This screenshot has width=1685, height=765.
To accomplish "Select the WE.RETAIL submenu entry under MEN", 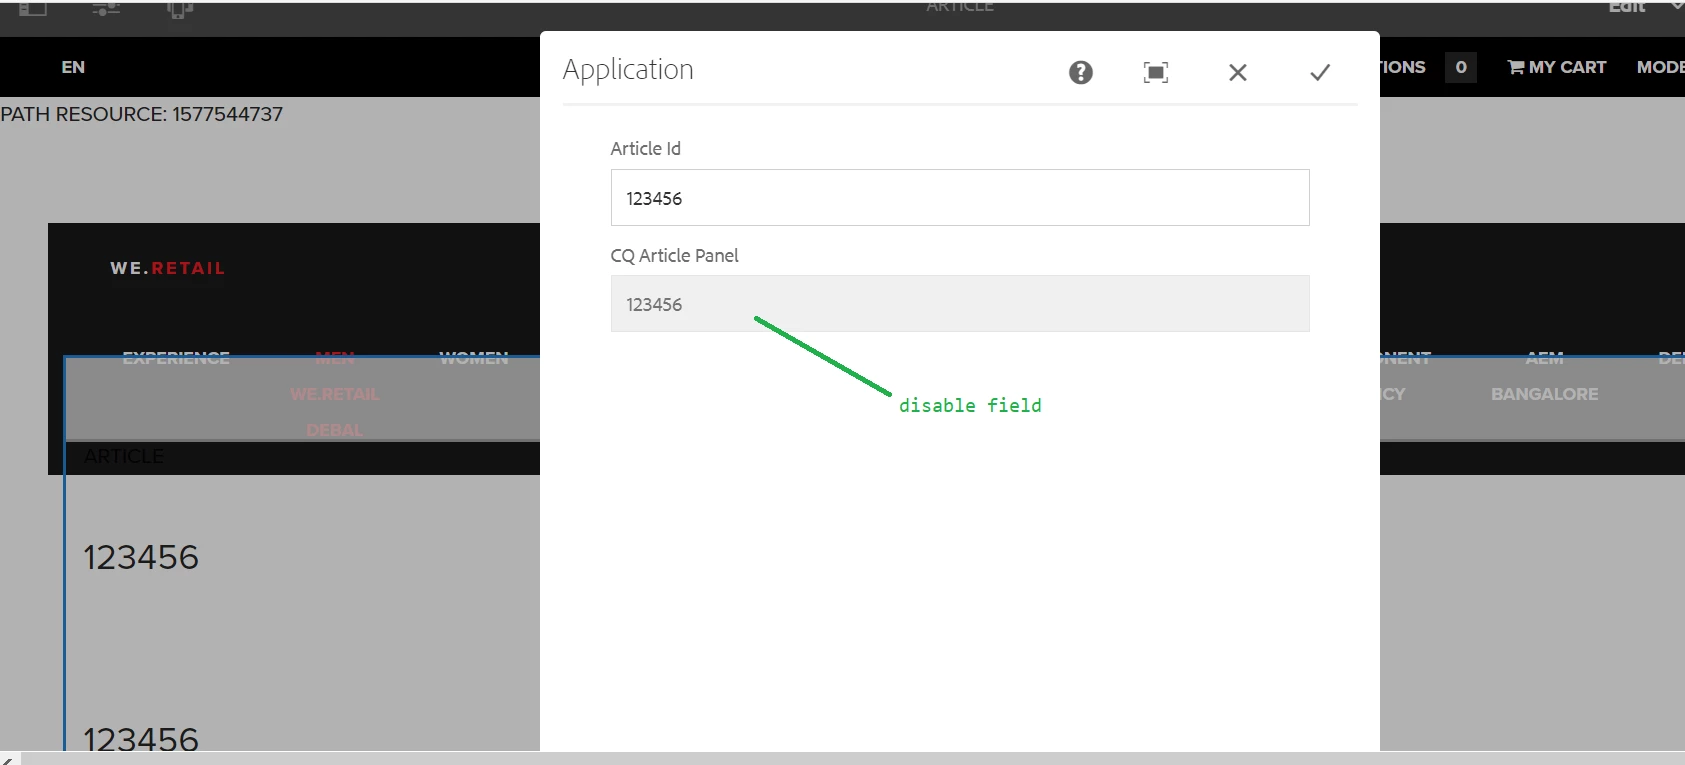I will [x=335, y=394].
